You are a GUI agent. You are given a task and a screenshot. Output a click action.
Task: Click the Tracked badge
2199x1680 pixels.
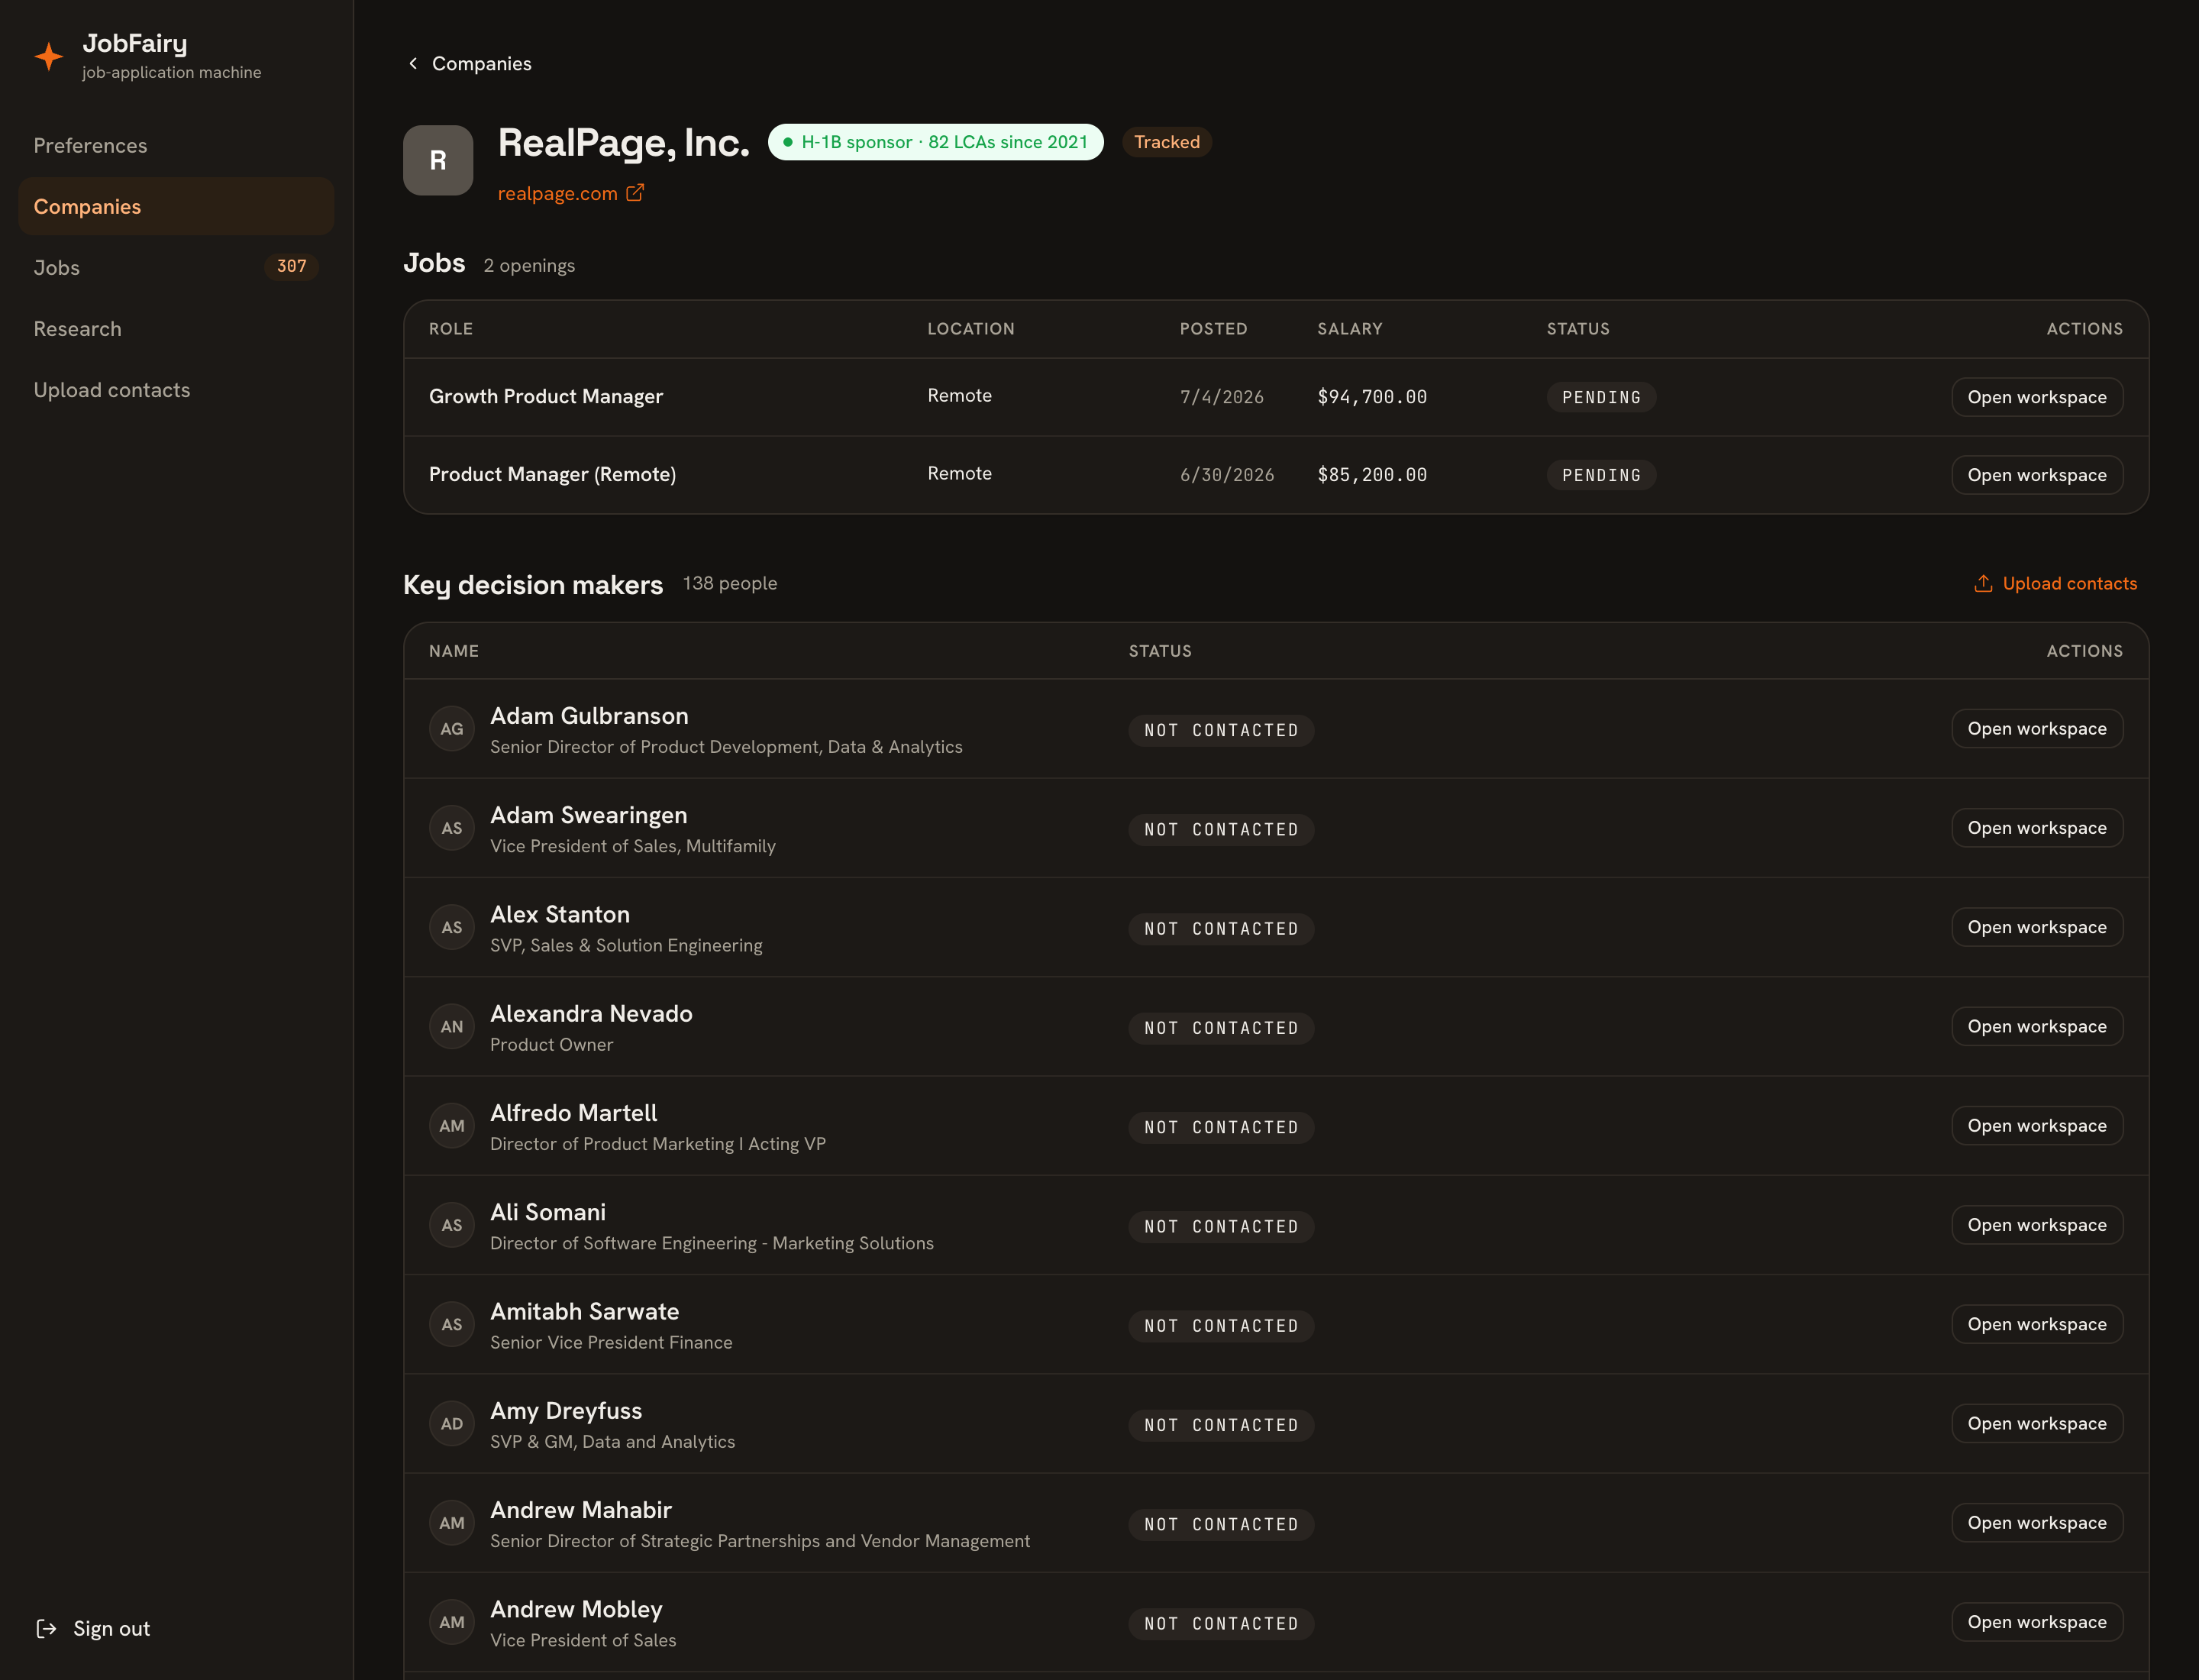1167,142
